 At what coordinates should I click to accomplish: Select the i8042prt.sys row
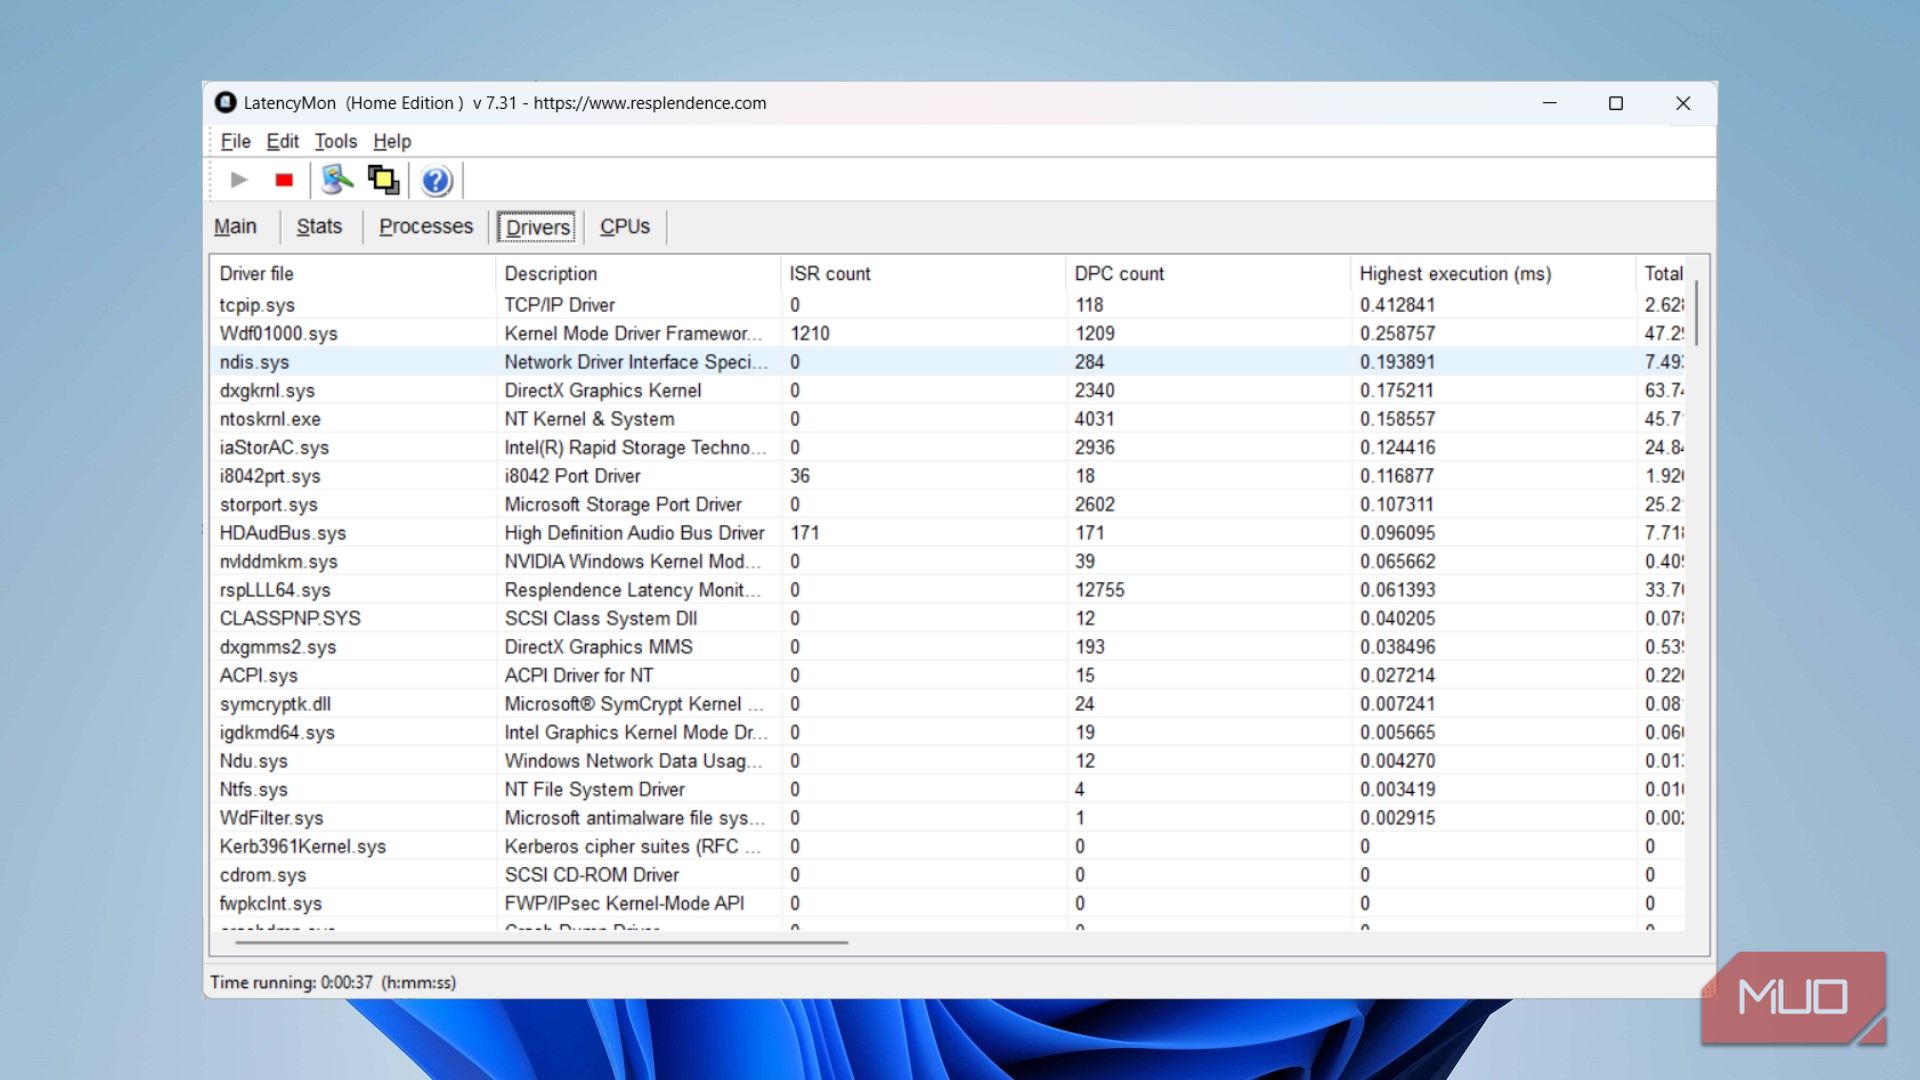point(947,475)
